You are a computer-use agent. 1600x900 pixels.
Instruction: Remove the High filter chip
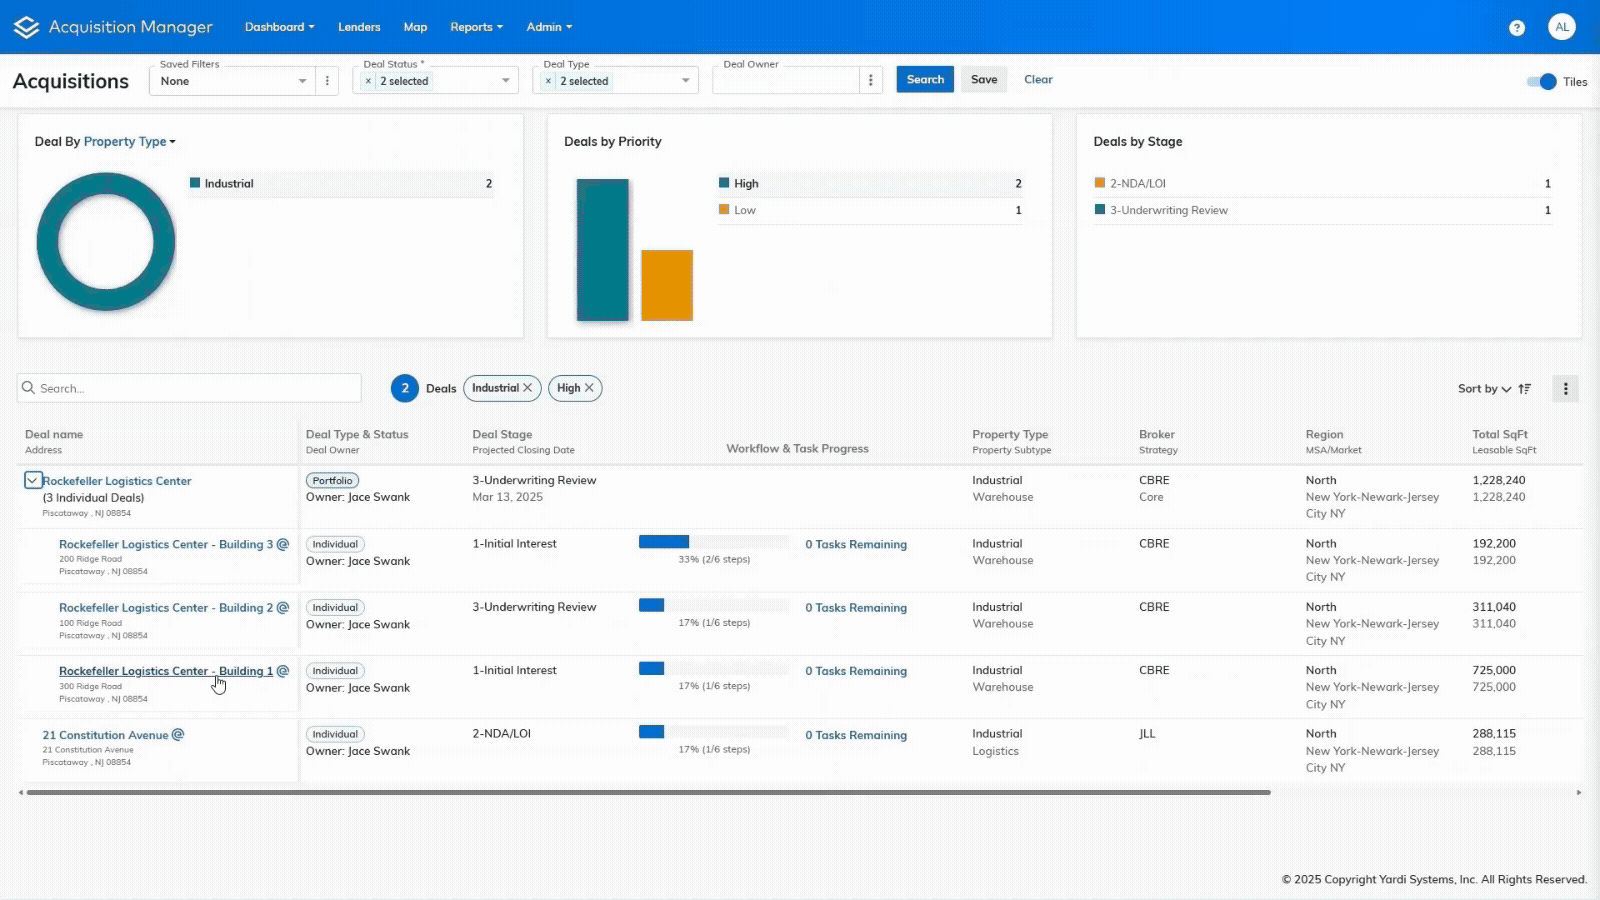coord(589,388)
